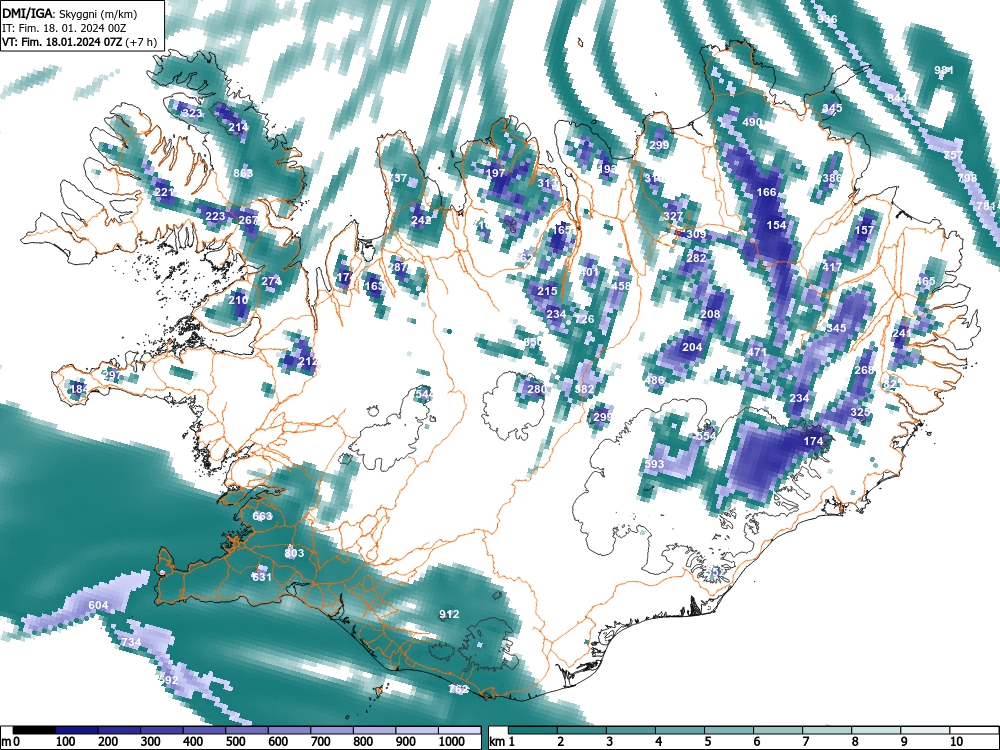
Task: Click visibility value 174 on the map
Action: point(813,441)
